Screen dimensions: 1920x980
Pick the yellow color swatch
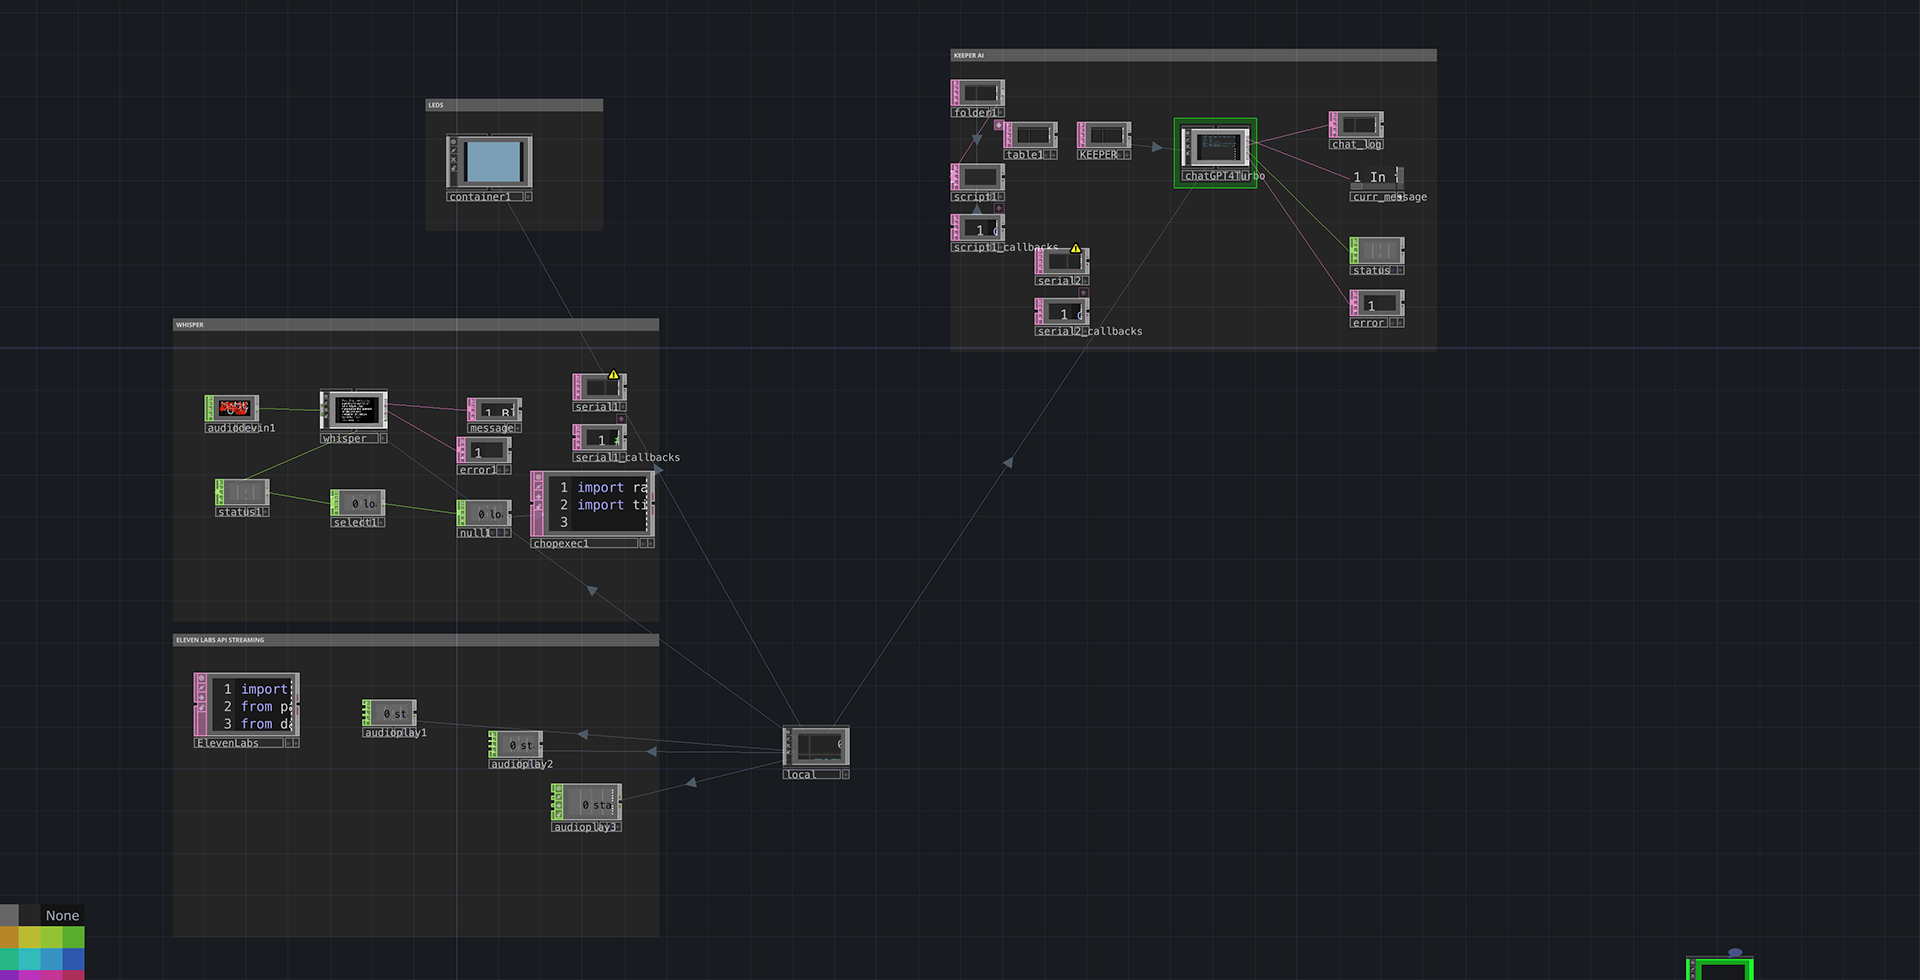[x=30, y=937]
